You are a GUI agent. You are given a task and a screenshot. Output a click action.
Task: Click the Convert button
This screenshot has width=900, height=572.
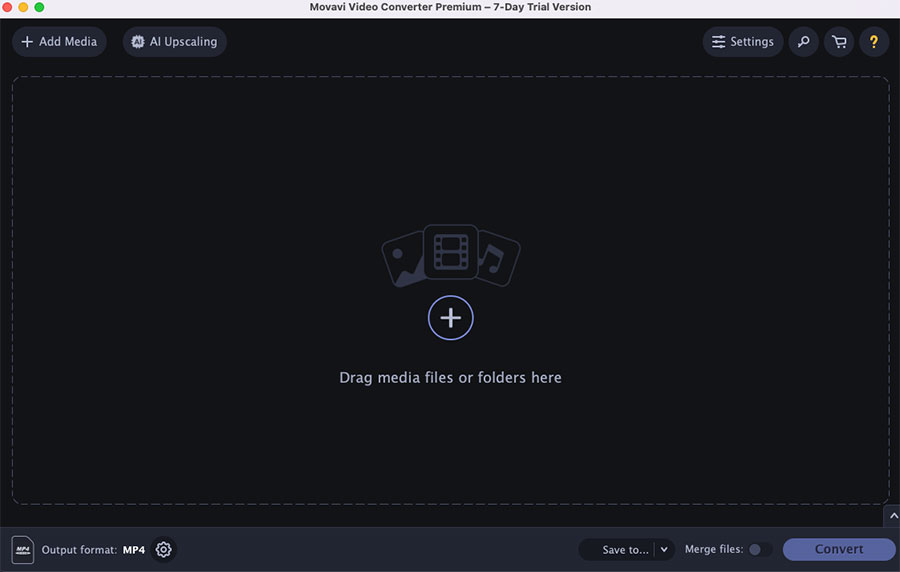tap(839, 550)
